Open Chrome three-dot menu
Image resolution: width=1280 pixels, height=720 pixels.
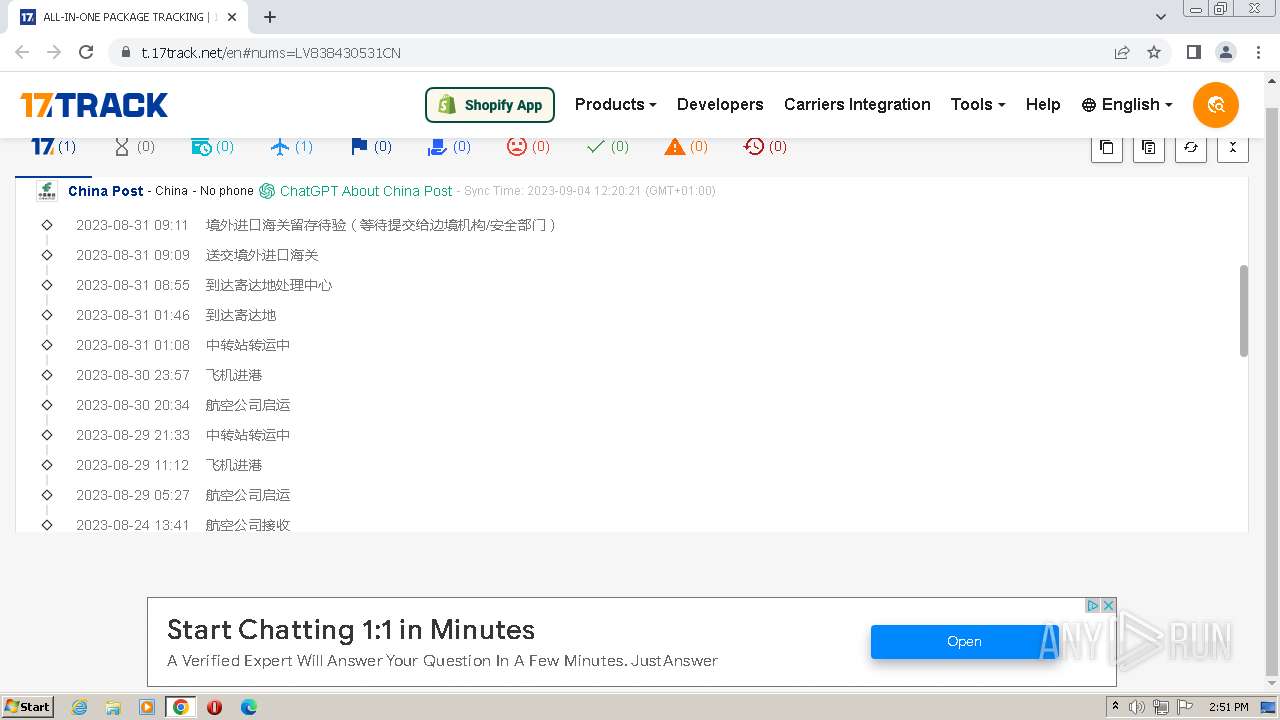pyautogui.click(x=1258, y=52)
